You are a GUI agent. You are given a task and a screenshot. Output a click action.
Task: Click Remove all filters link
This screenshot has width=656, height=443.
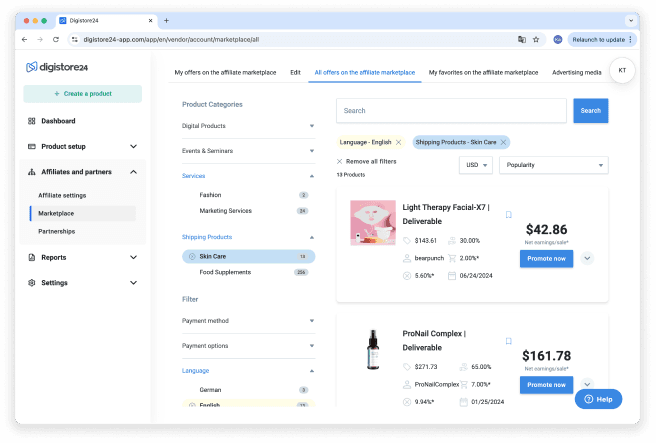[371, 161]
